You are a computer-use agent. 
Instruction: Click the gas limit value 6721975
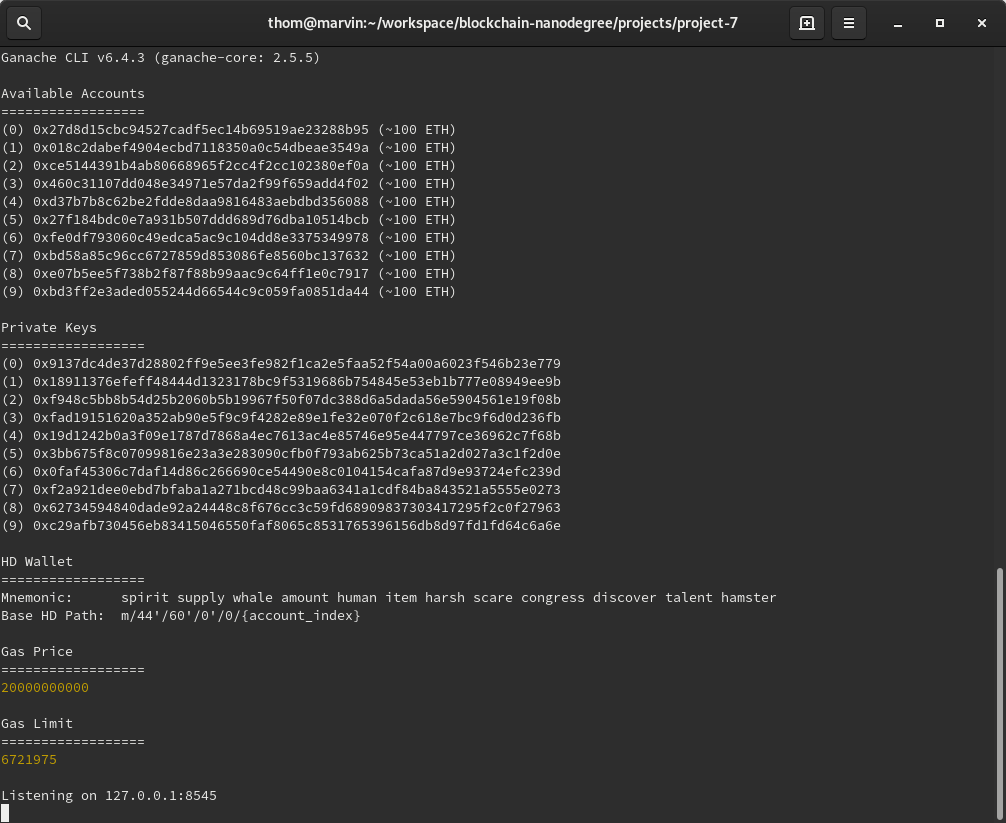tap(29, 759)
